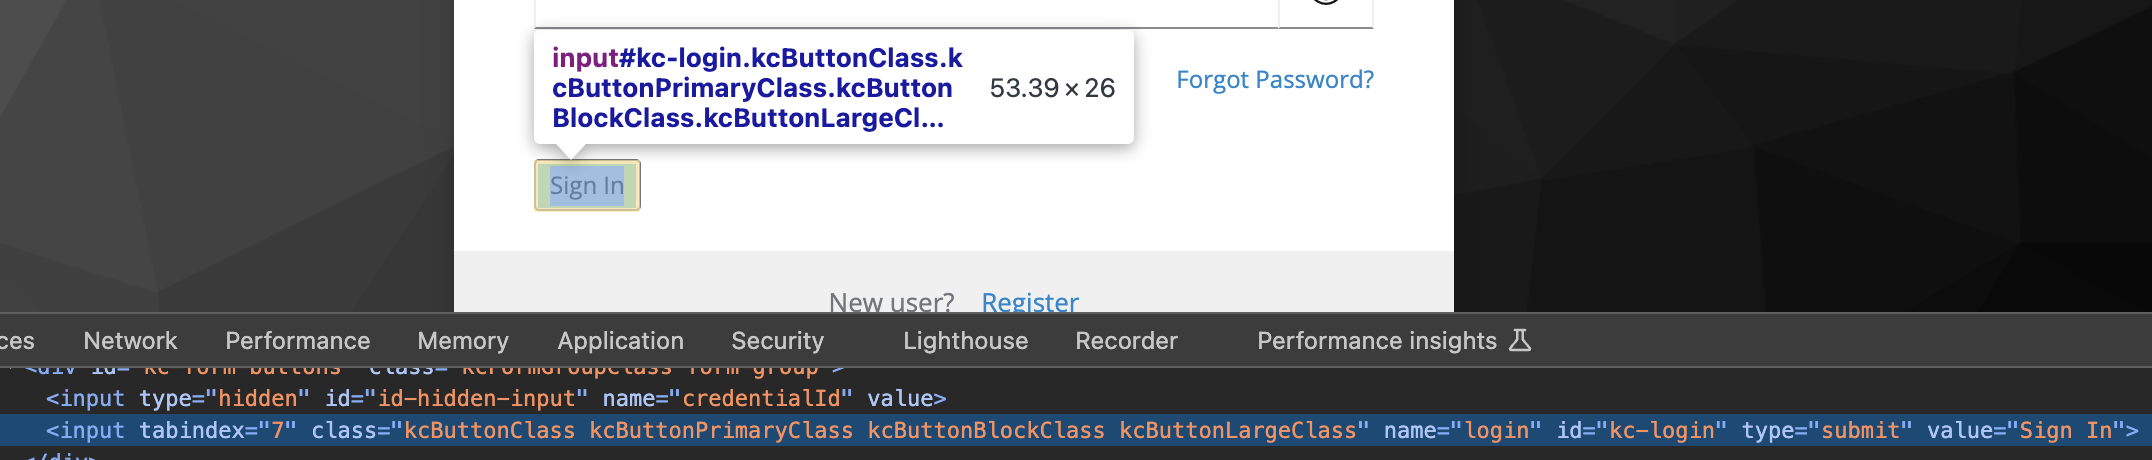Click the value="Sign In" attribute in the DOM

coord(2019,430)
